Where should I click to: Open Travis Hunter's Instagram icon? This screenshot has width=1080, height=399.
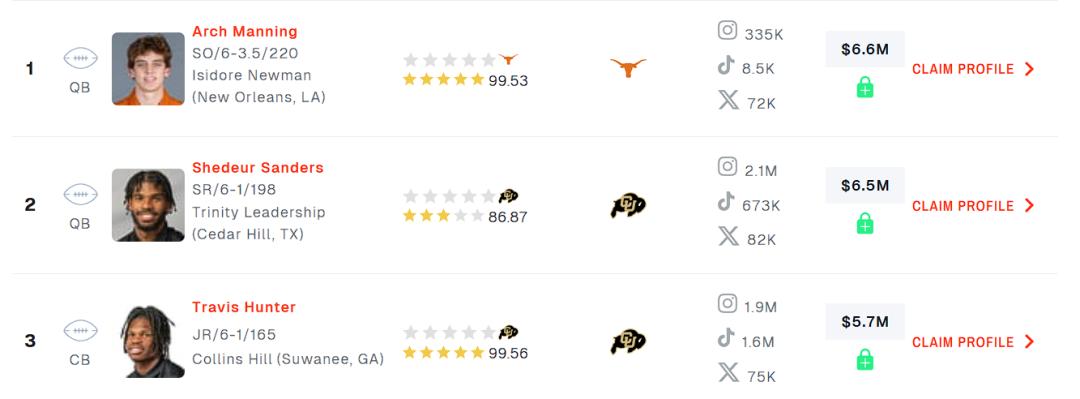point(727,303)
